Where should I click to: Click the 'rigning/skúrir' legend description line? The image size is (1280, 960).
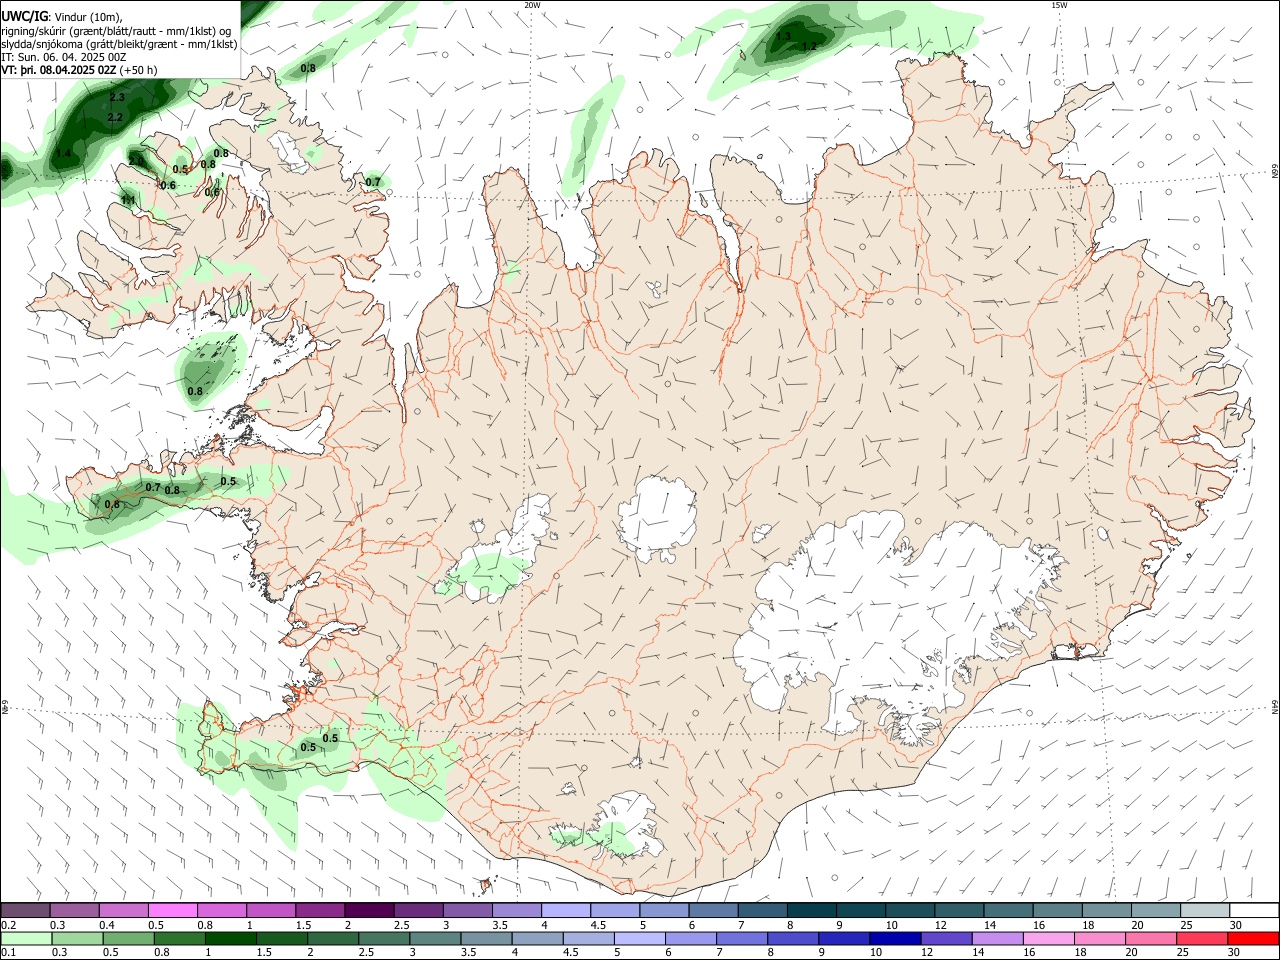point(116,30)
